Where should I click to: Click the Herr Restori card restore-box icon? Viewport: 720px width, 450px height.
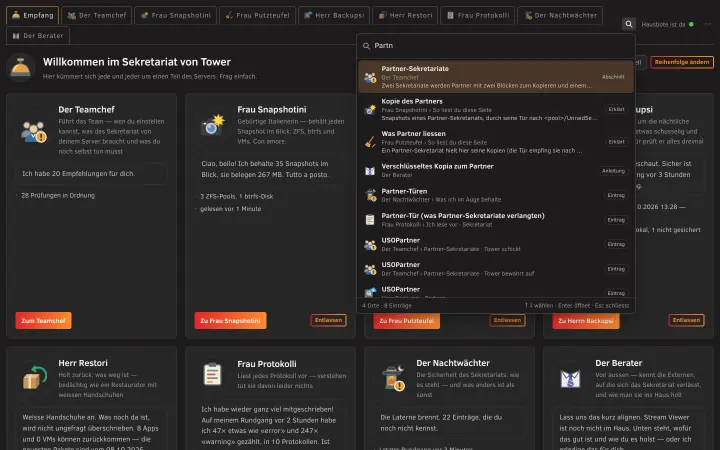click(35, 377)
